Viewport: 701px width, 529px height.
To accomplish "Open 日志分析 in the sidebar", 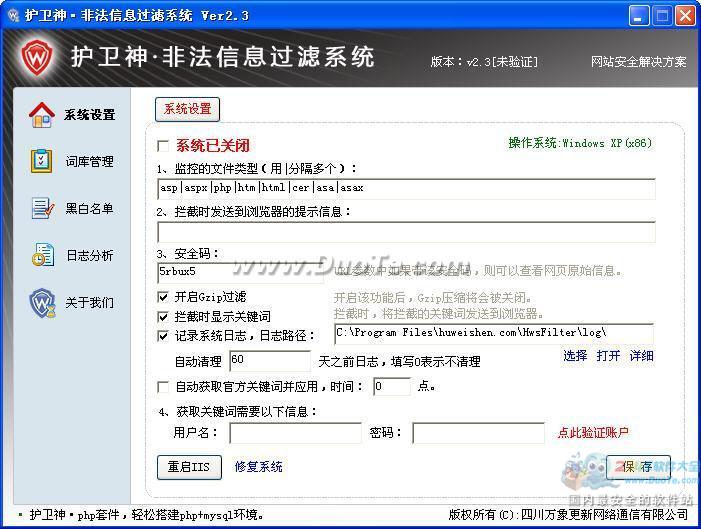I will pyautogui.click(x=90, y=255).
